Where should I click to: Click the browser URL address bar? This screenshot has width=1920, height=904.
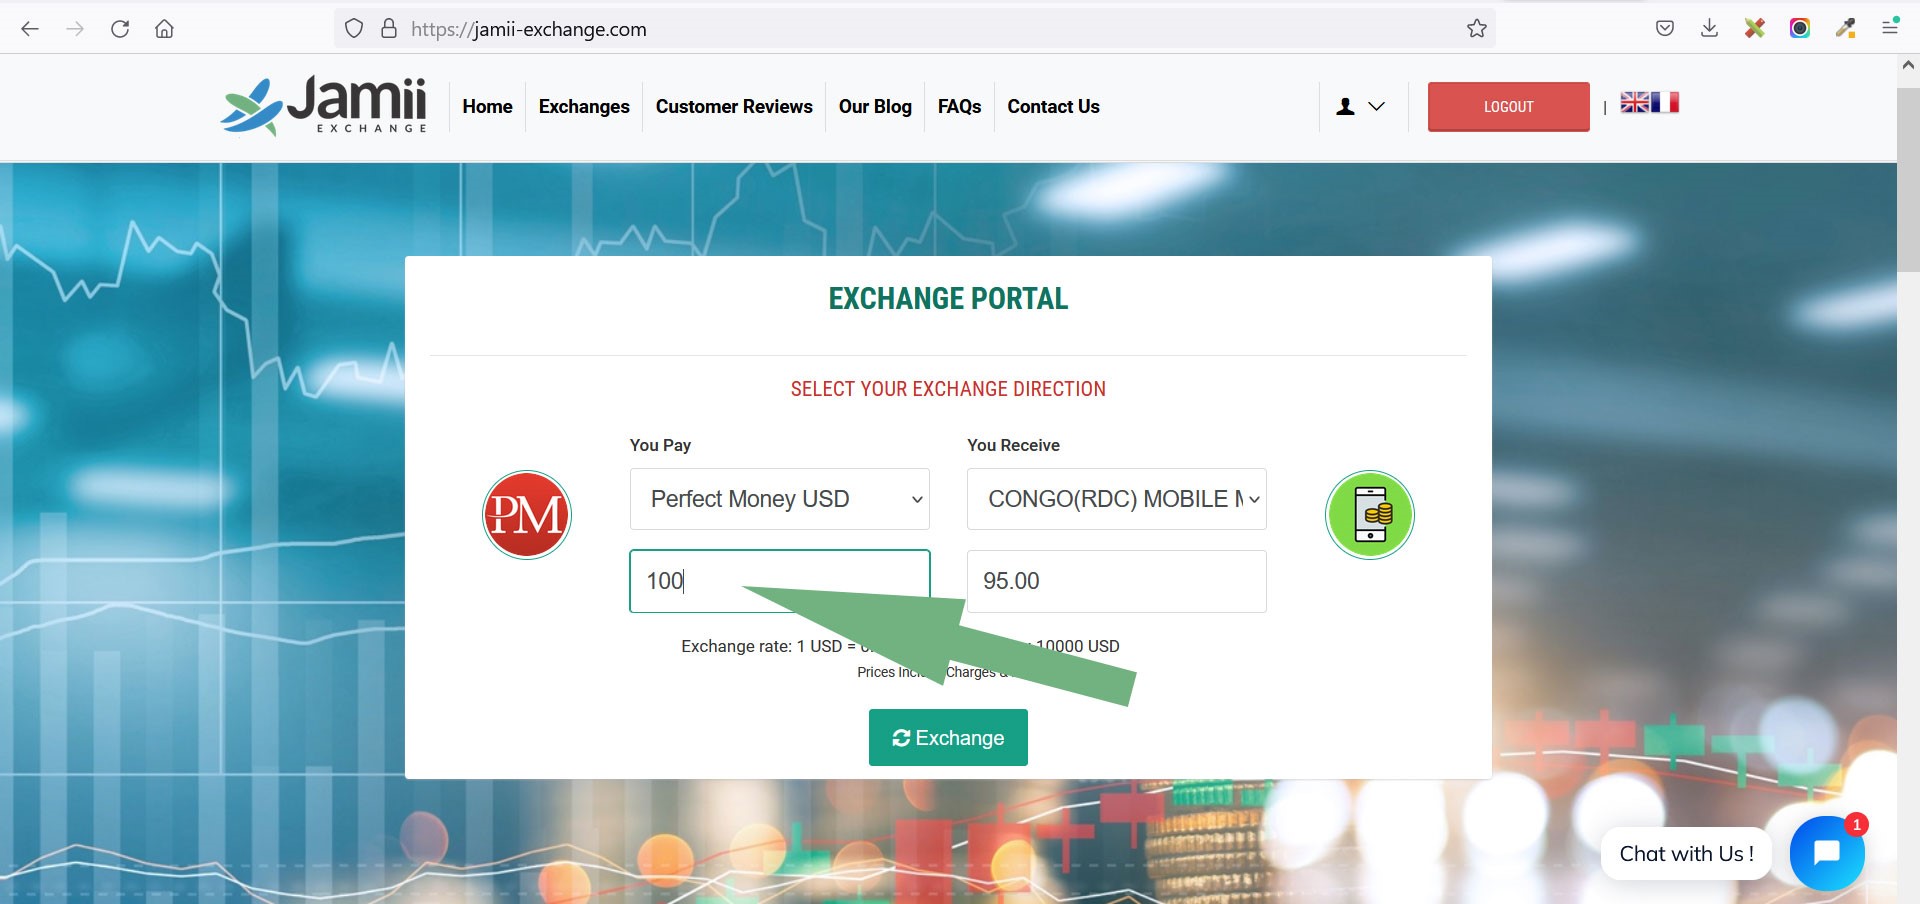click(x=915, y=29)
